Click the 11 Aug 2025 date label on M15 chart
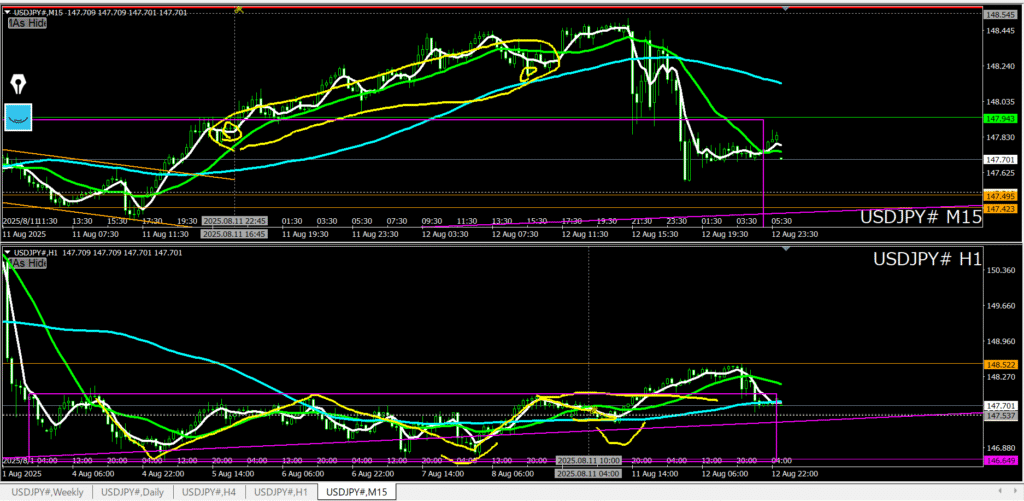 [x=25, y=234]
